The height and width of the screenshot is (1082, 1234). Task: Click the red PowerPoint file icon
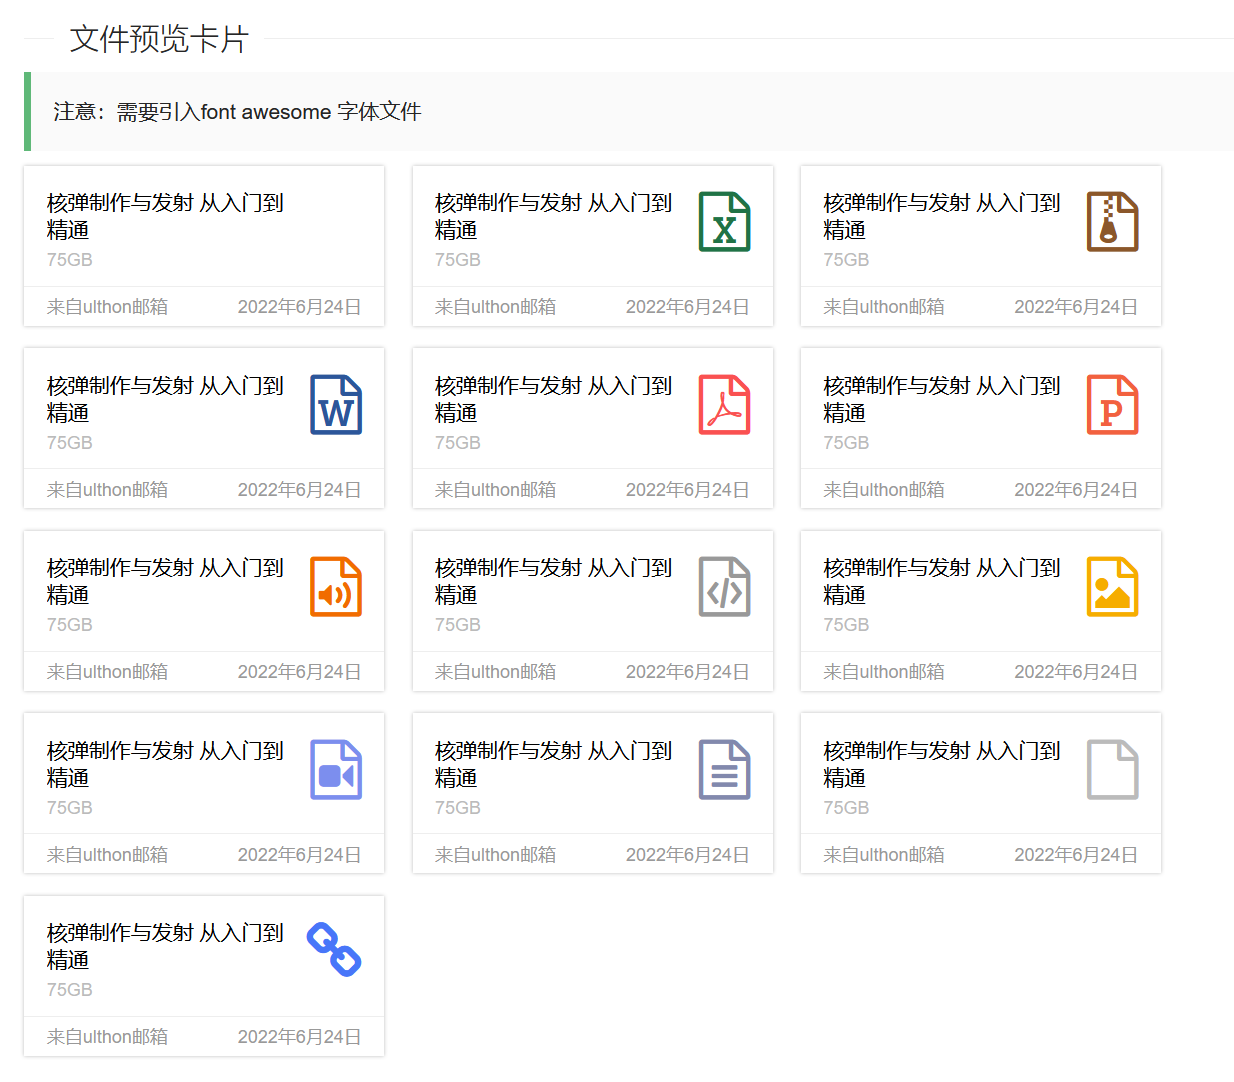1112,404
